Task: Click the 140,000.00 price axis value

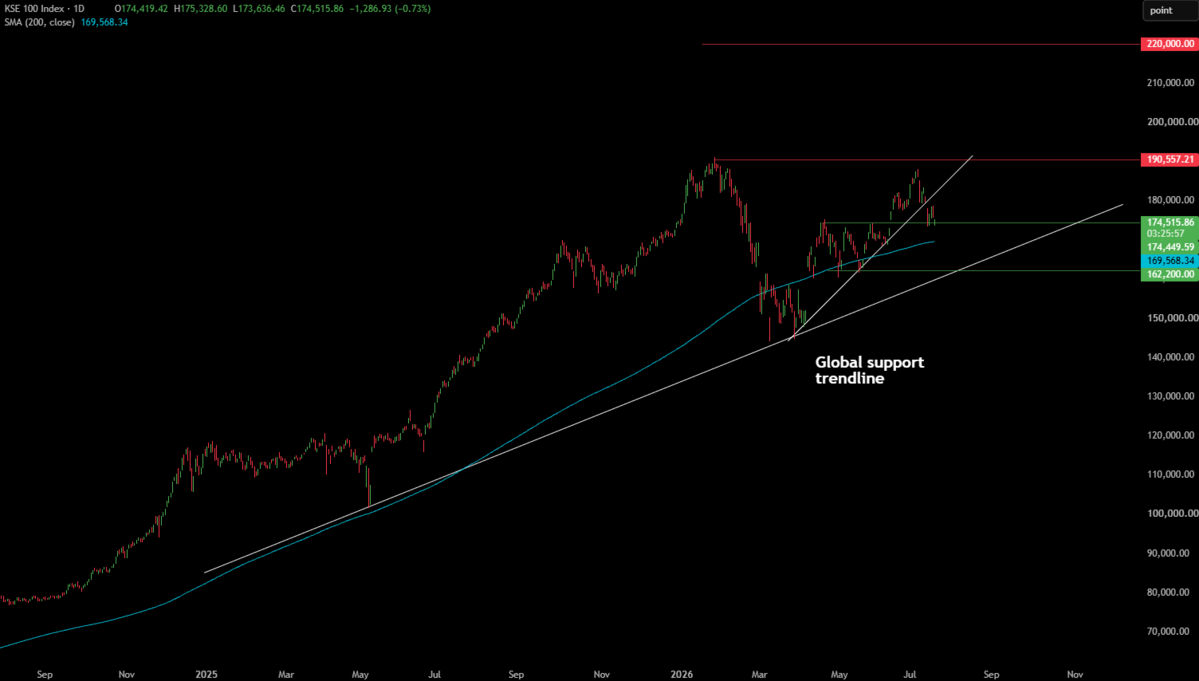Action: coord(1171,357)
